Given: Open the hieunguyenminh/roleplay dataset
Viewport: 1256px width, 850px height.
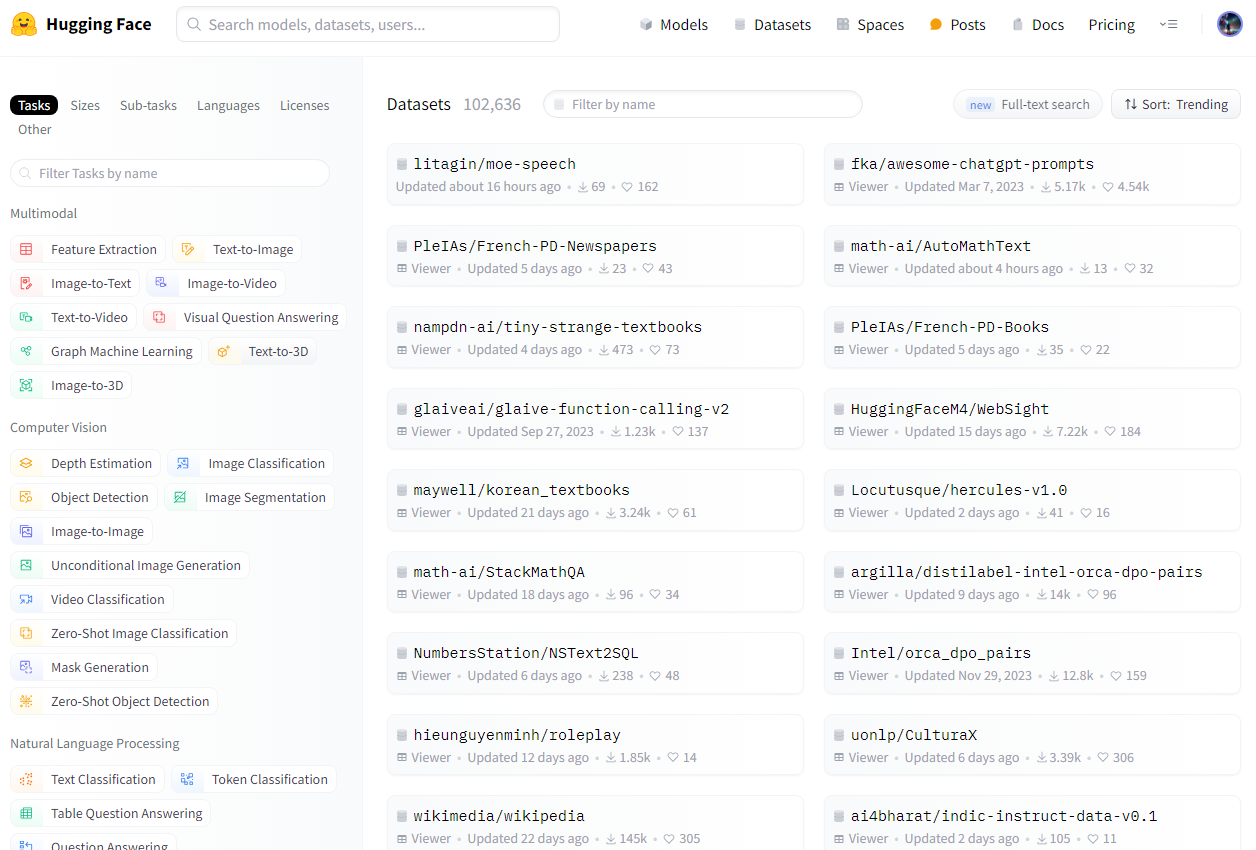Looking at the screenshot, I should 595,746.
